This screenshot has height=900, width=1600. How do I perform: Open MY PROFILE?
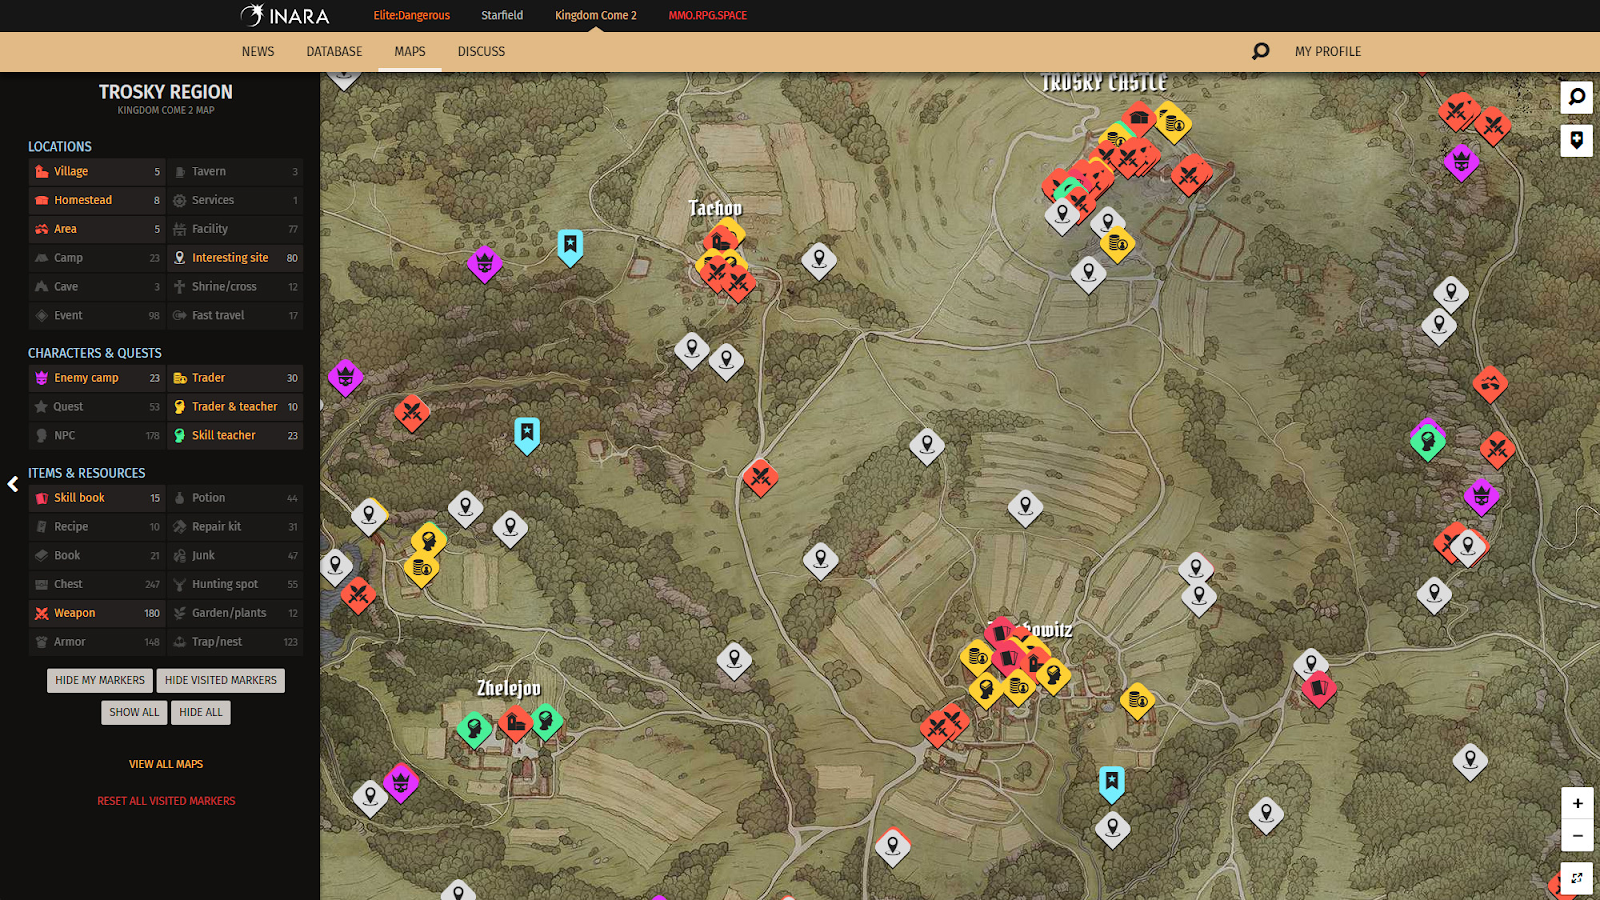tap(1328, 51)
